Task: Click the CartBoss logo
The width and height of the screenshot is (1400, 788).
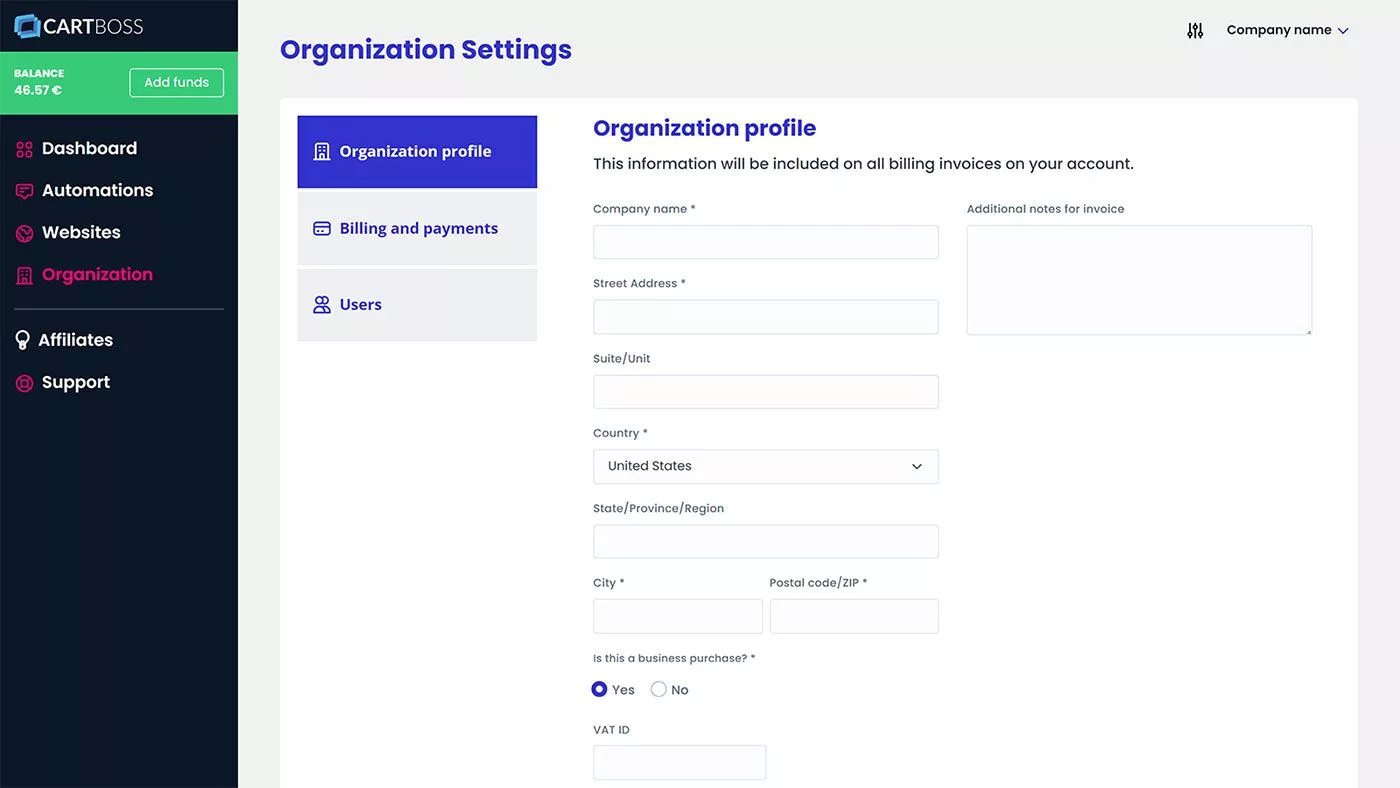Action: click(x=79, y=26)
